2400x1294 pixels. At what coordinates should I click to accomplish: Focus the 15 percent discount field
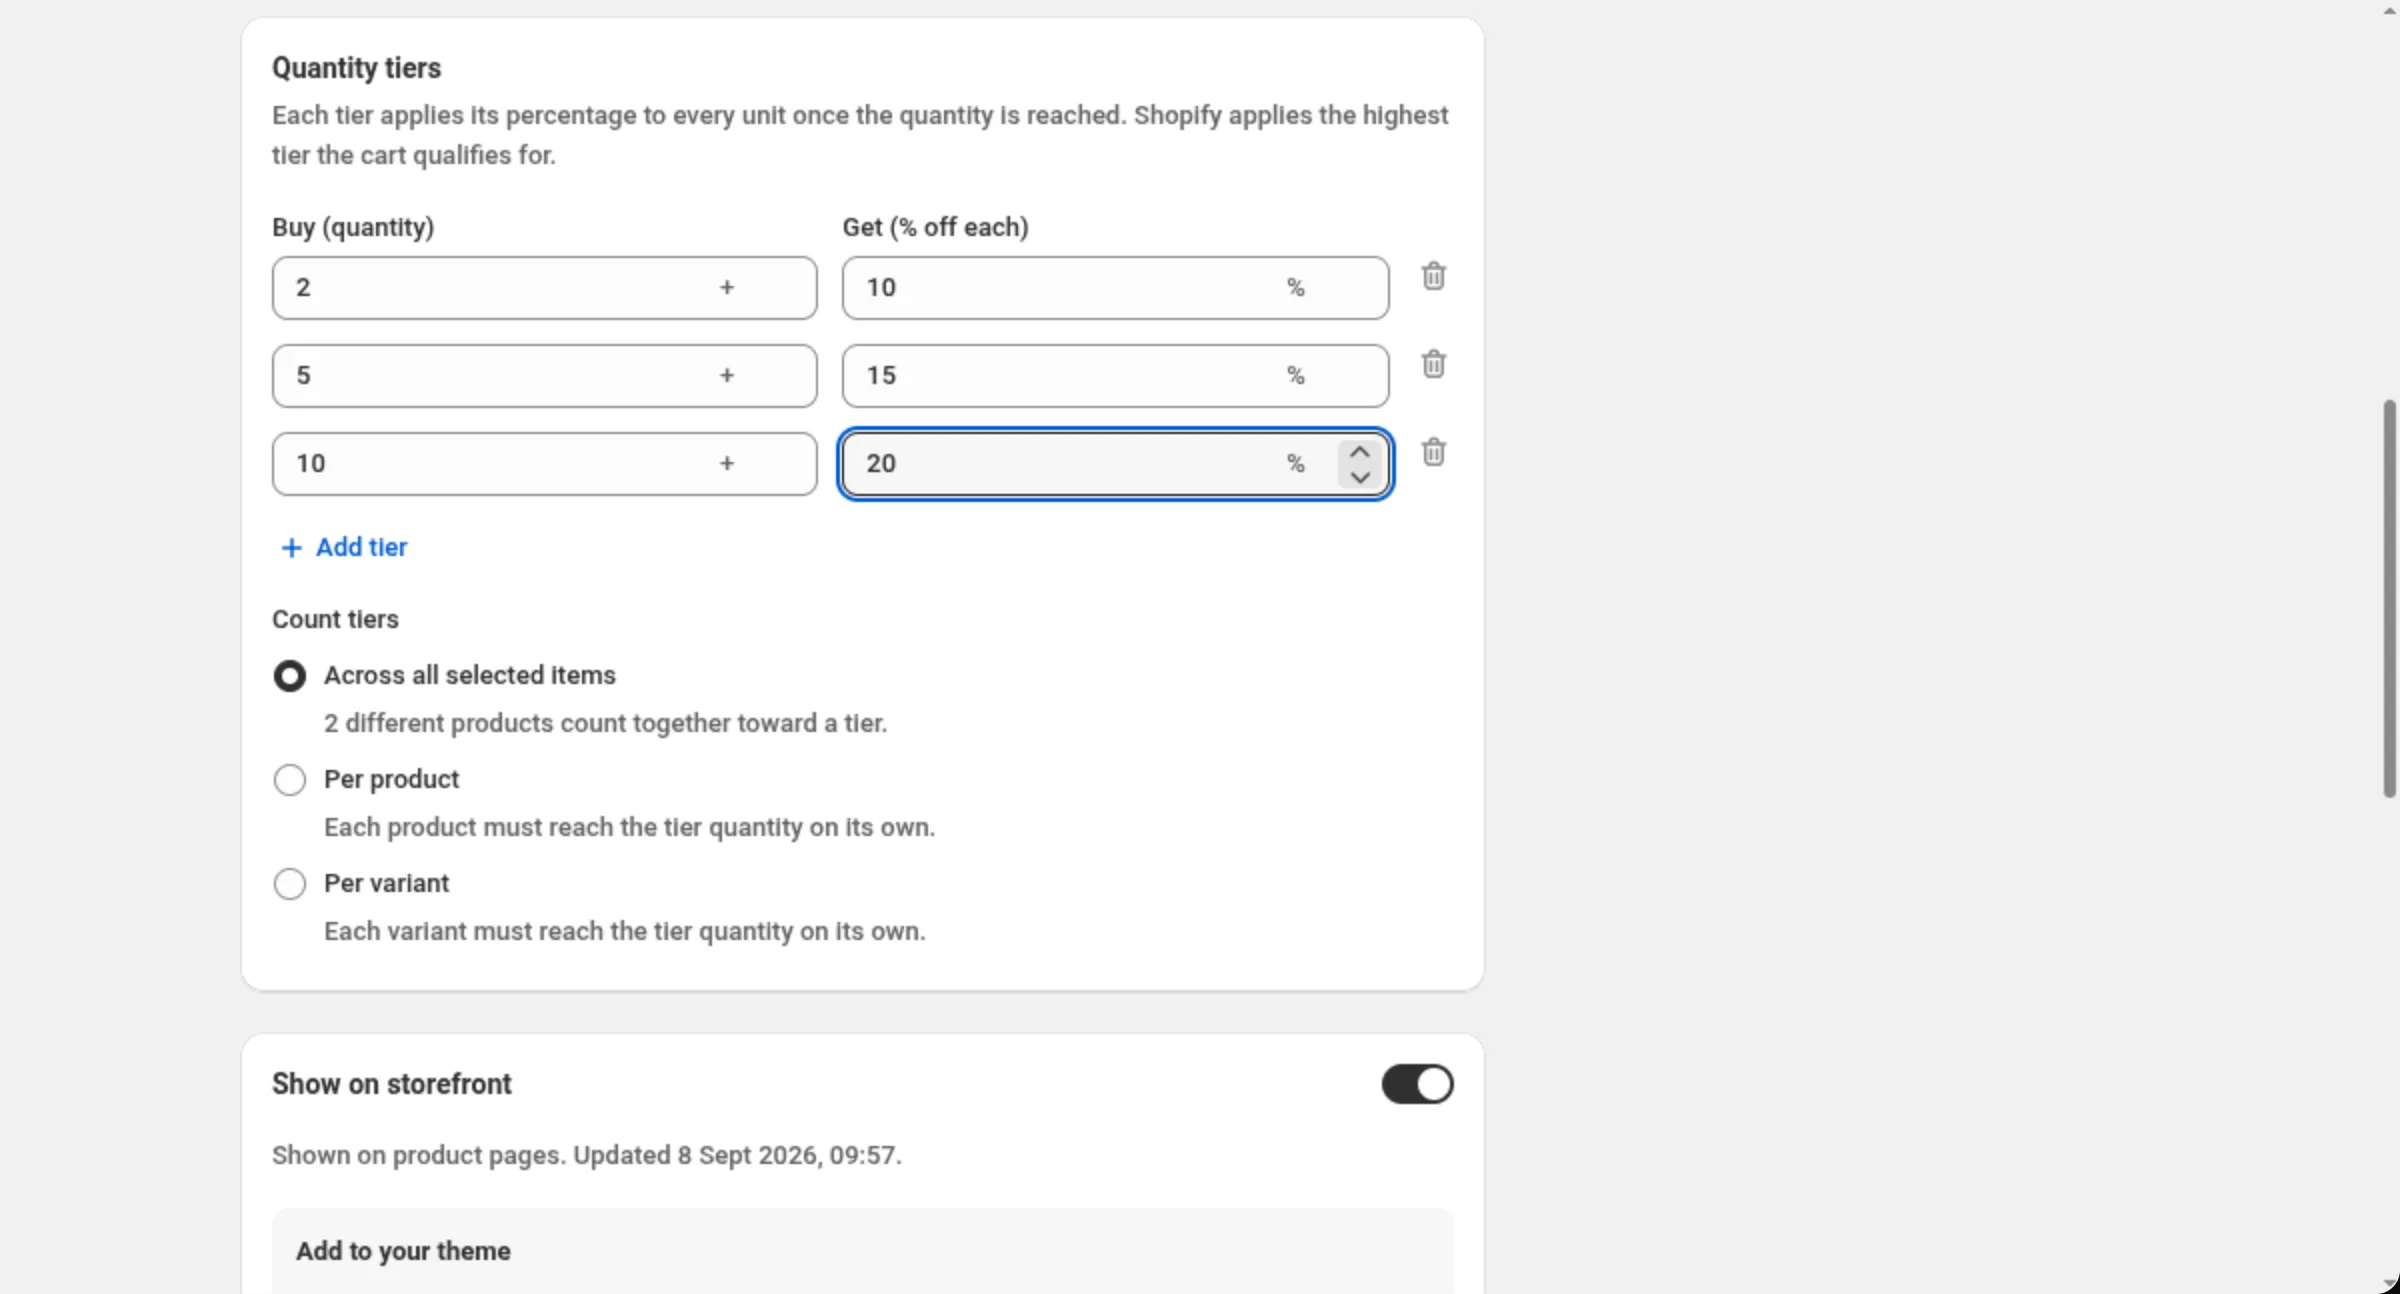pyautogui.click(x=1115, y=376)
